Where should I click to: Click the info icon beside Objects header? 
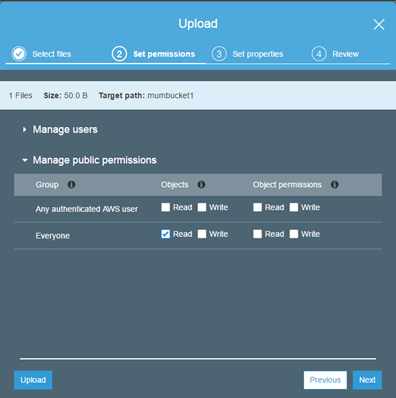pos(201,185)
